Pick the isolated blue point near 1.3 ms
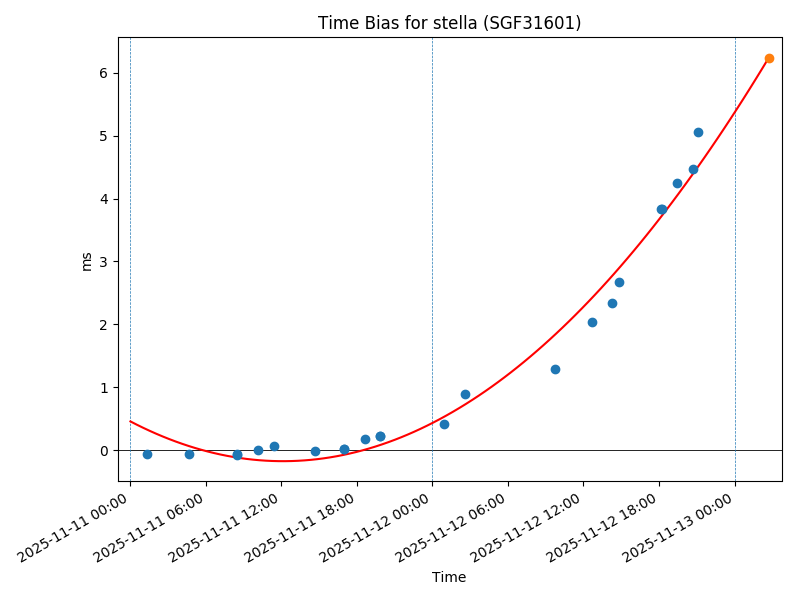The image size is (800, 600). click(555, 369)
